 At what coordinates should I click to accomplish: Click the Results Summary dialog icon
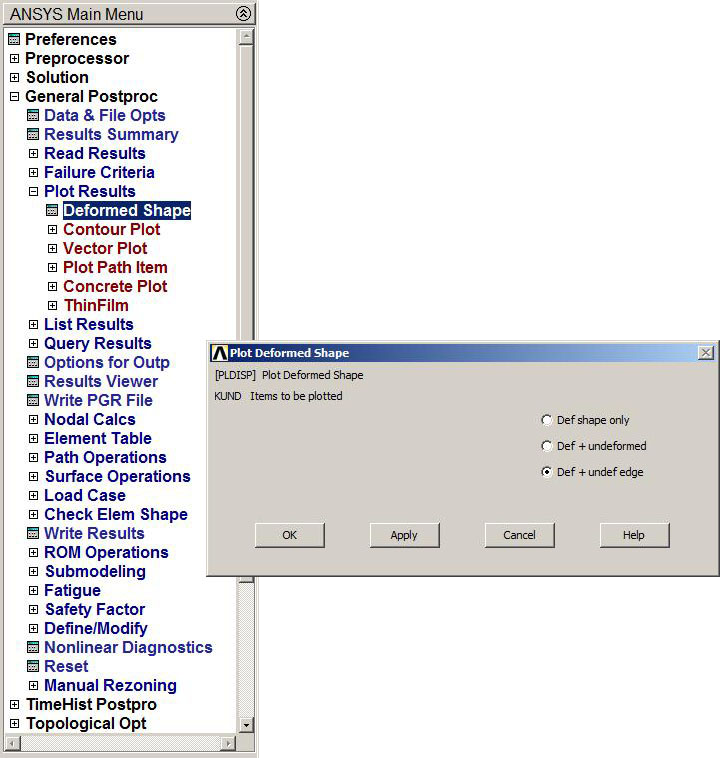pyautogui.click(x=33, y=135)
